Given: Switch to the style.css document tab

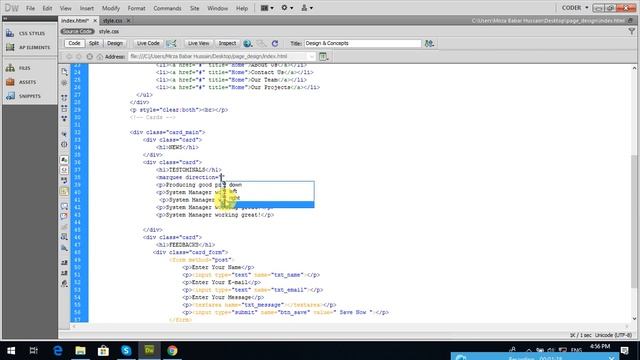Looking at the screenshot, I should (x=112, y=20).
